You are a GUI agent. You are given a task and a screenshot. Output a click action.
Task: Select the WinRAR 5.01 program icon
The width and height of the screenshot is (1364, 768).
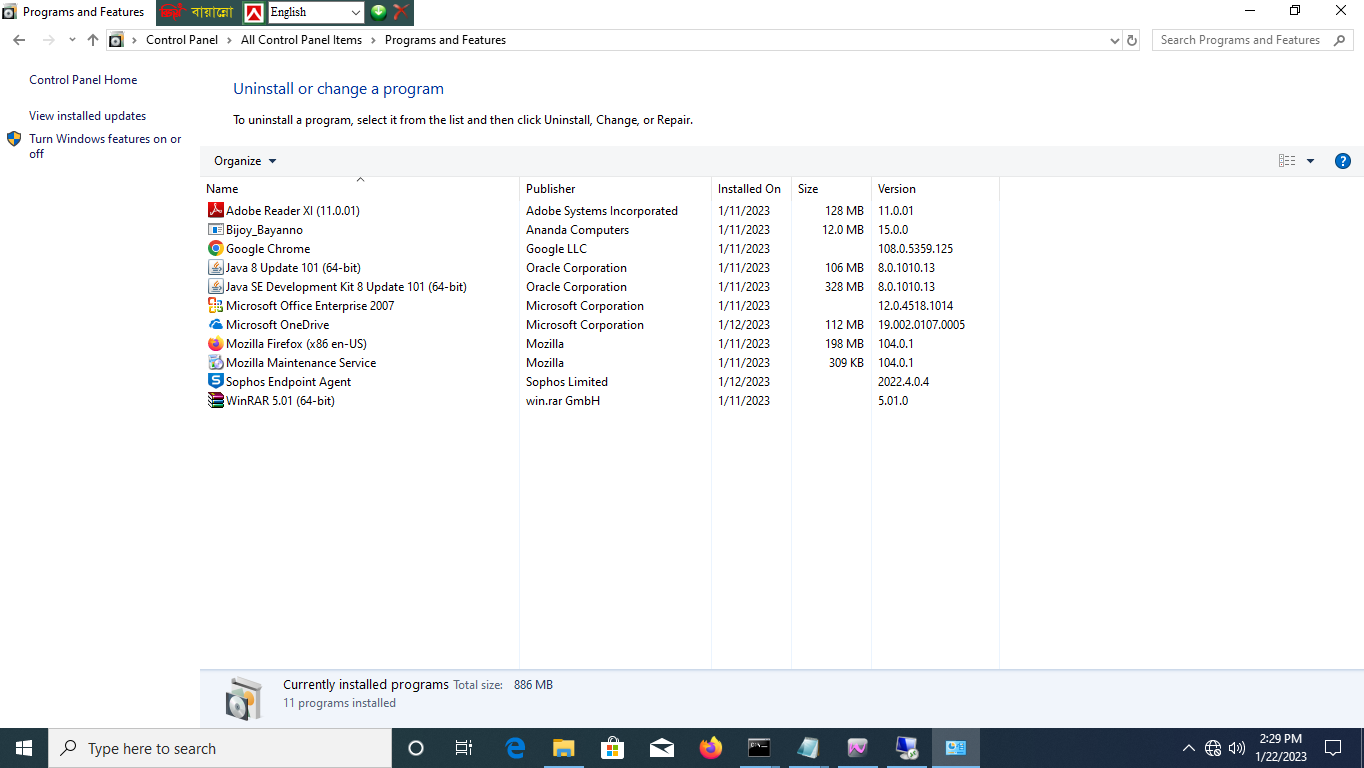click(x=215, y=400)
